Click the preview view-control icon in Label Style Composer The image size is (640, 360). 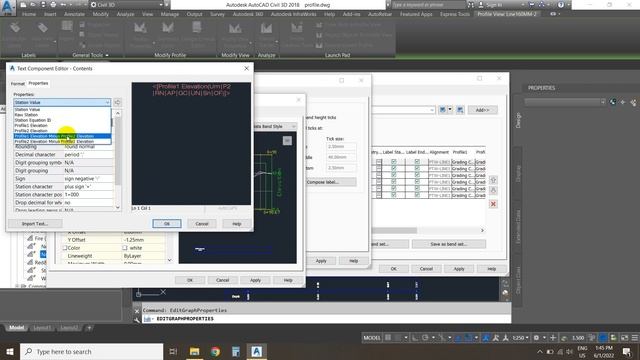287,141
